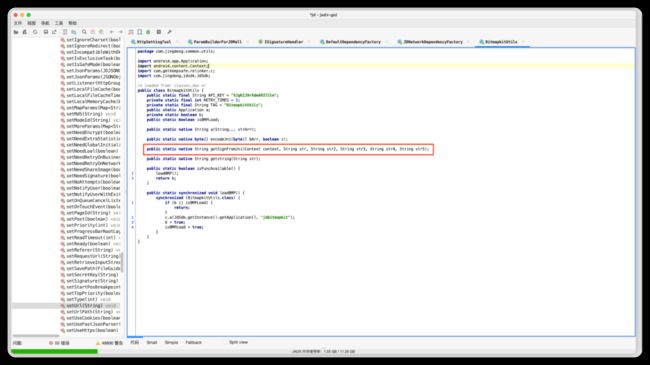
Task: Click the green bug toolbar icon
Action: point(148,32)
